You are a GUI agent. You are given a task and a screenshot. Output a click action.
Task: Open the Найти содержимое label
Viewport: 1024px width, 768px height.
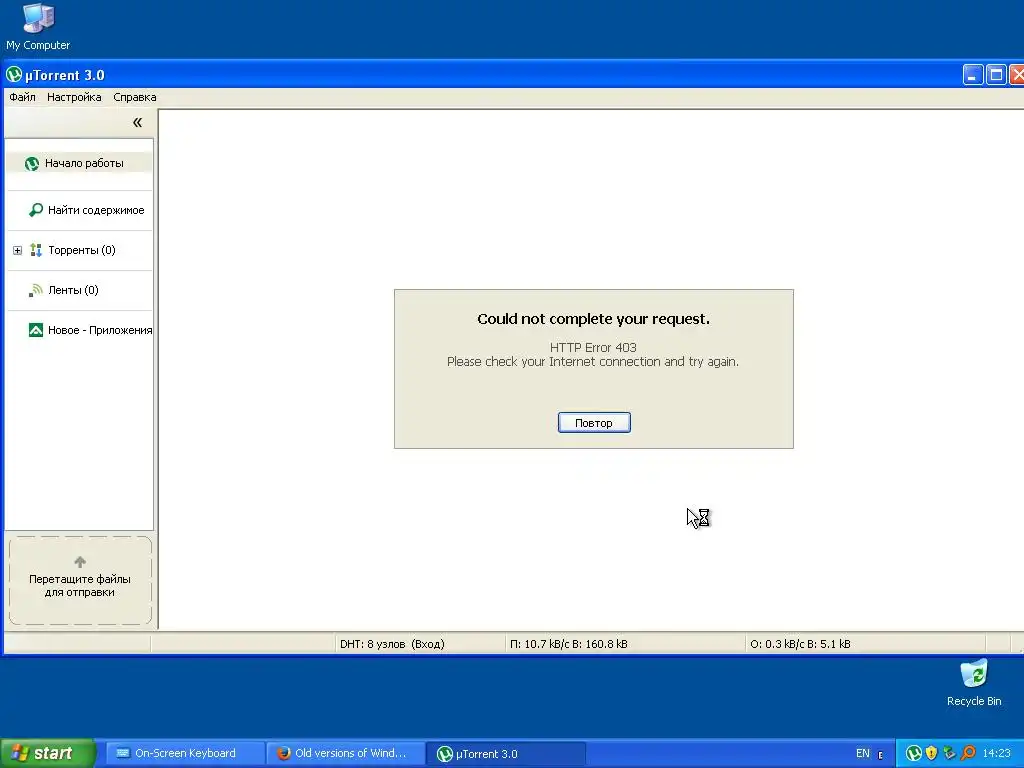coord(96,210)
